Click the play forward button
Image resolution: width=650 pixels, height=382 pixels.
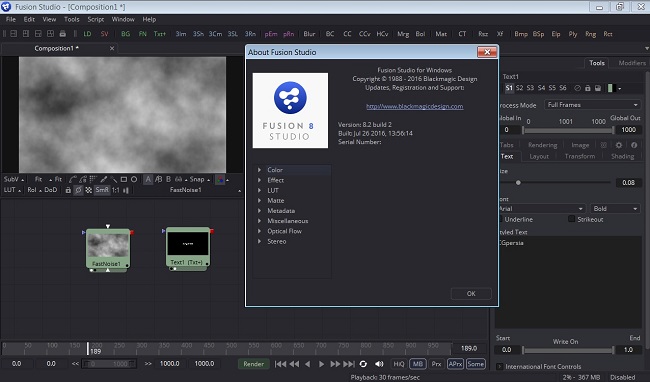pos(321,364)
